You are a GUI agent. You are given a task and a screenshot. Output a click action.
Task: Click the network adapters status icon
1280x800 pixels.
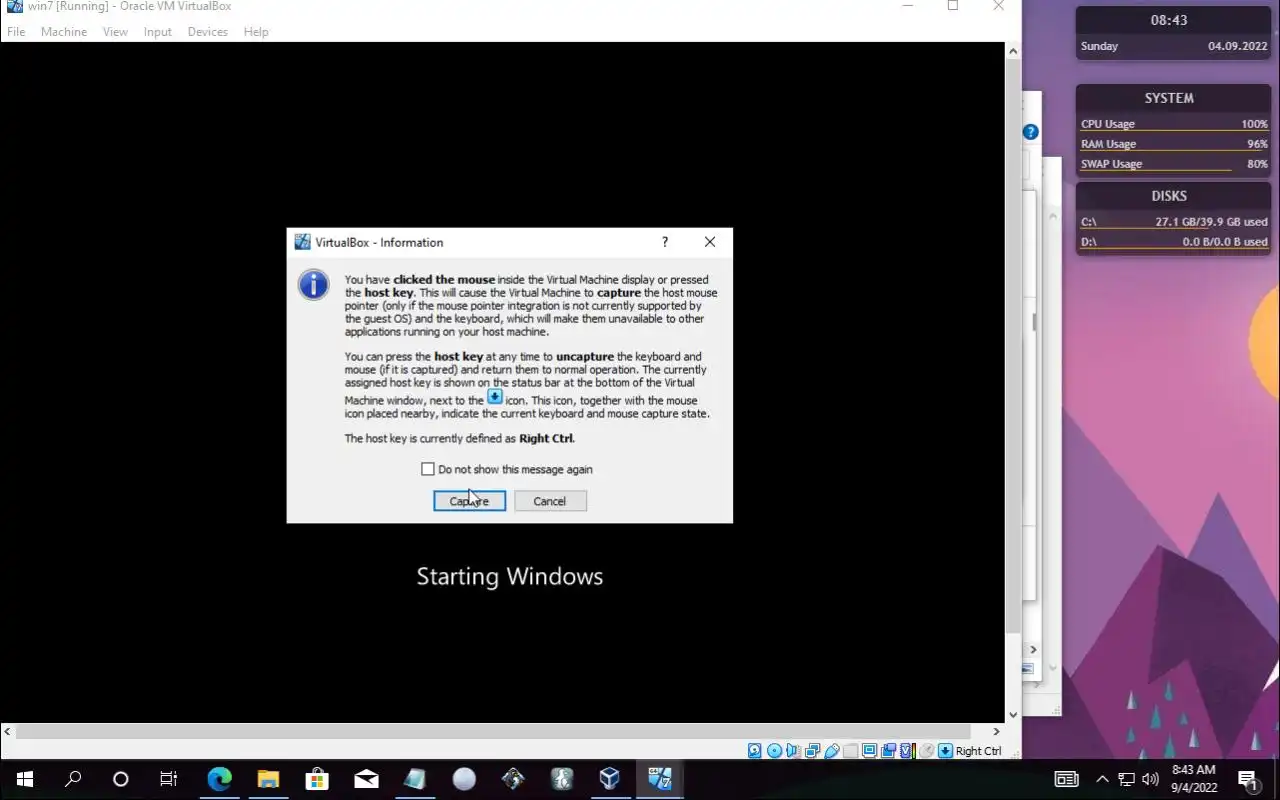click(x=812, y=751)
